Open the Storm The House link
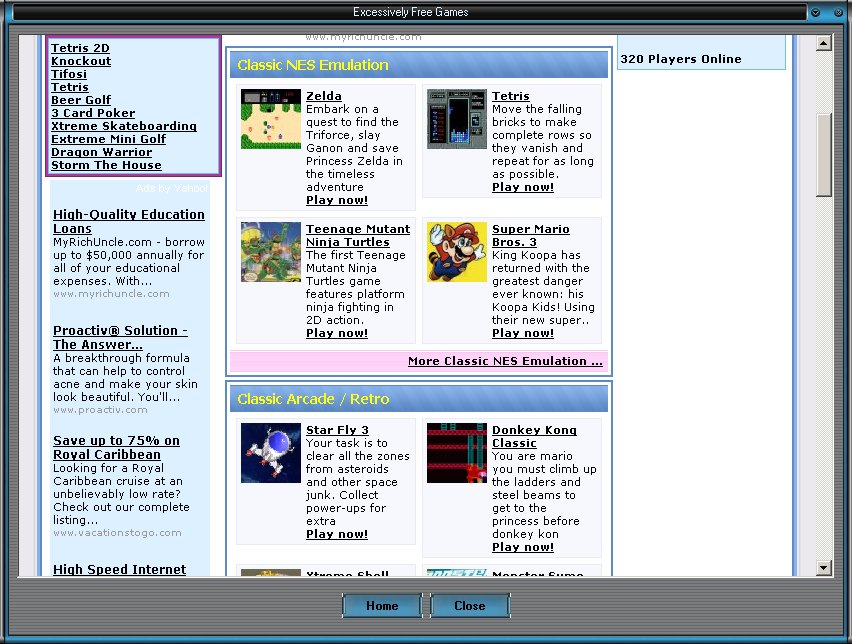This screenshot has width=852, height=644. pos(106,165)
